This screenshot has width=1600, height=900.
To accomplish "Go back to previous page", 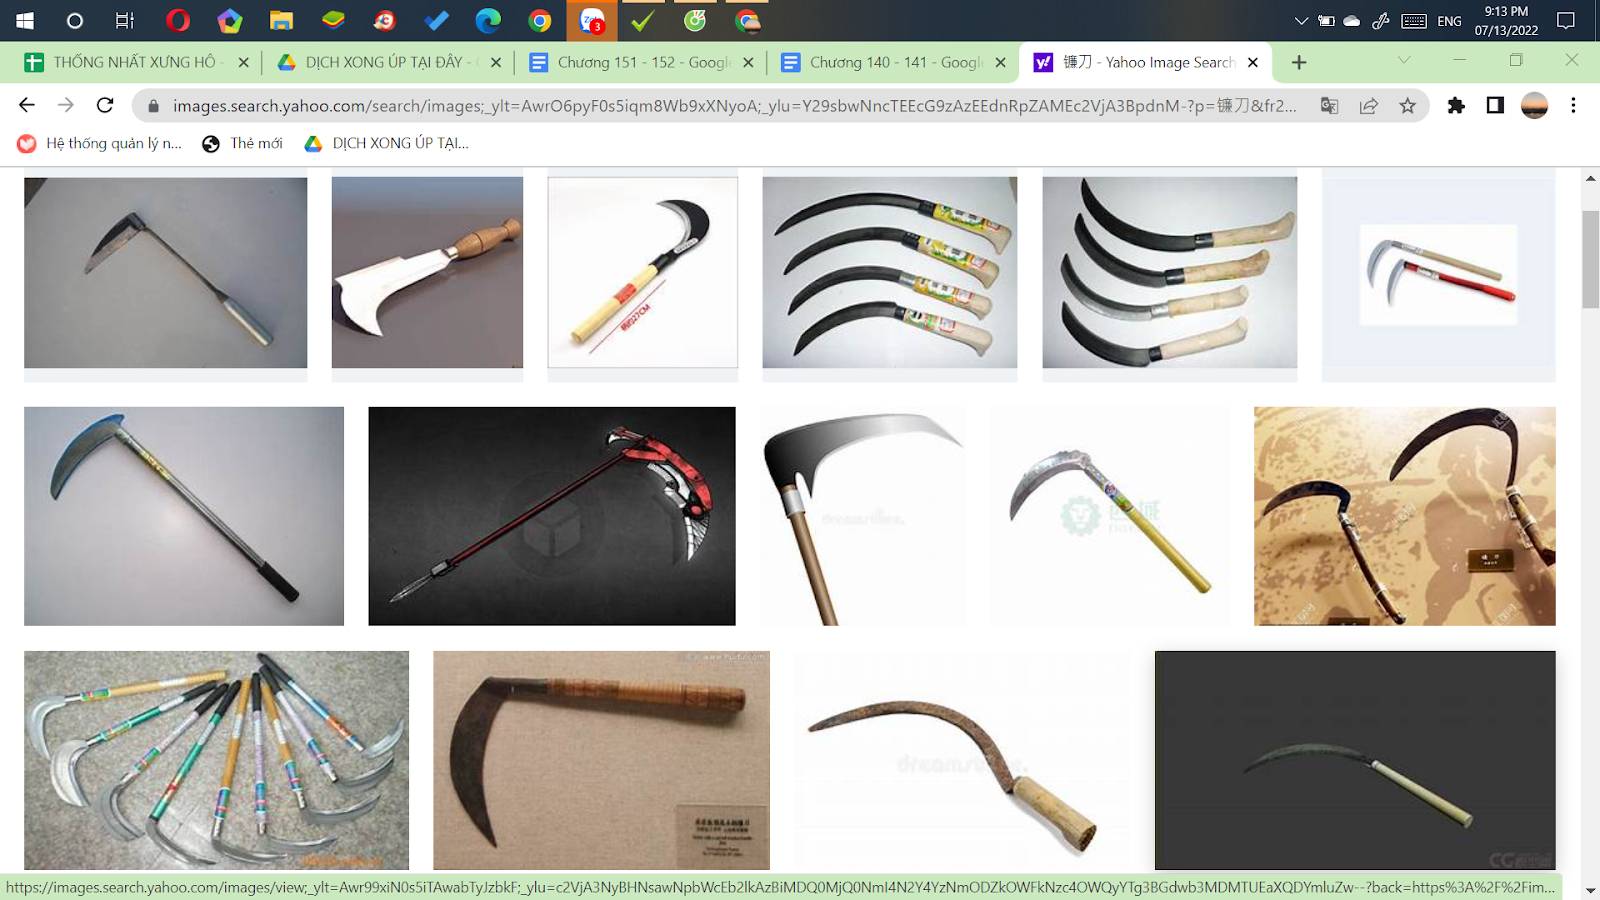I will coord(27,105).
